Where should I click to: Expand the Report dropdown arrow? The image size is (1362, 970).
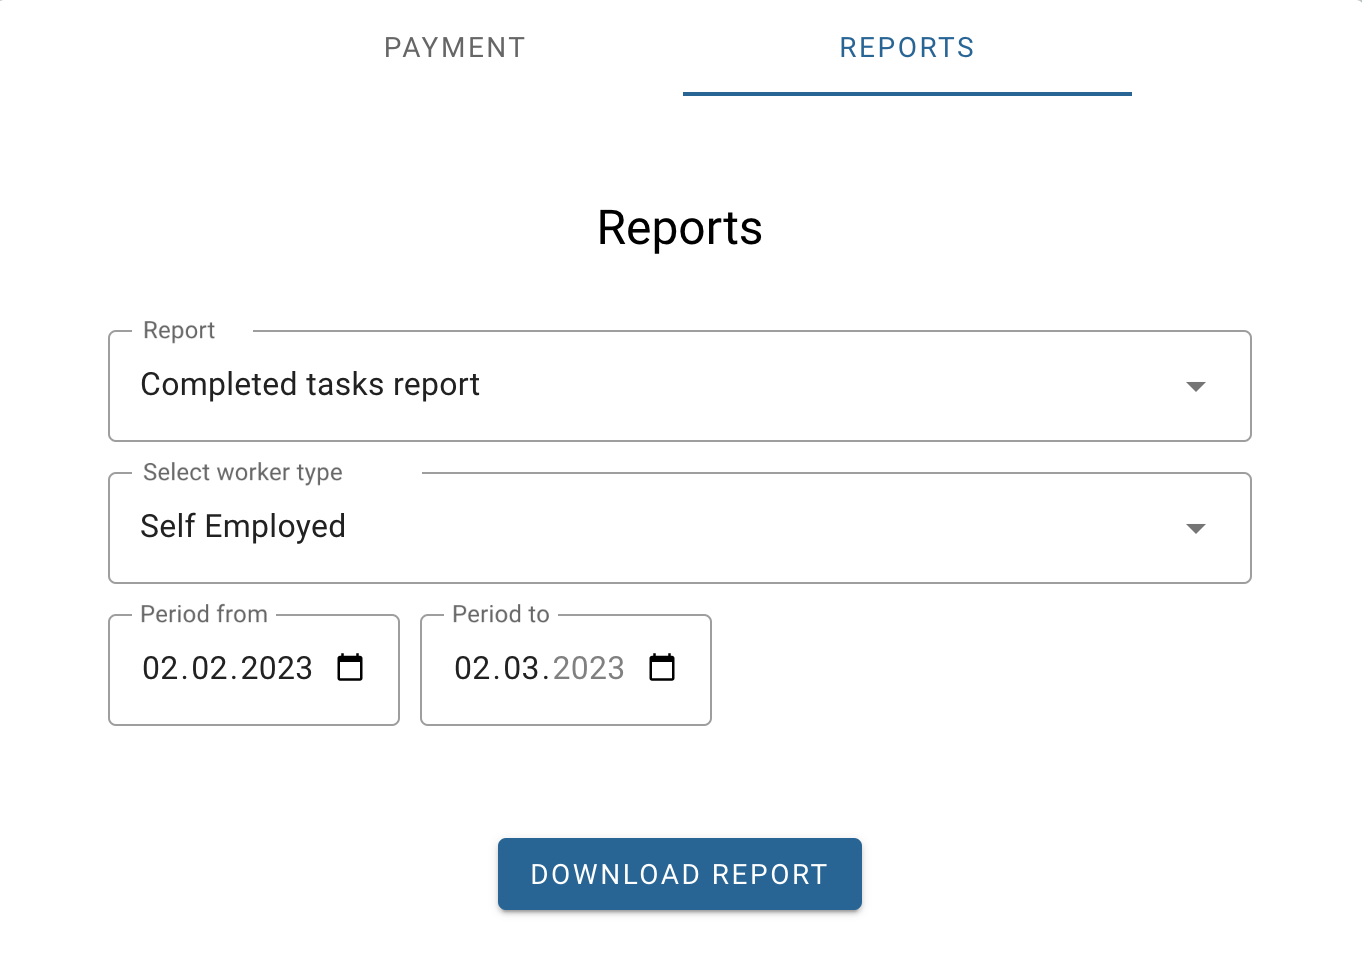pos(1195,386)
